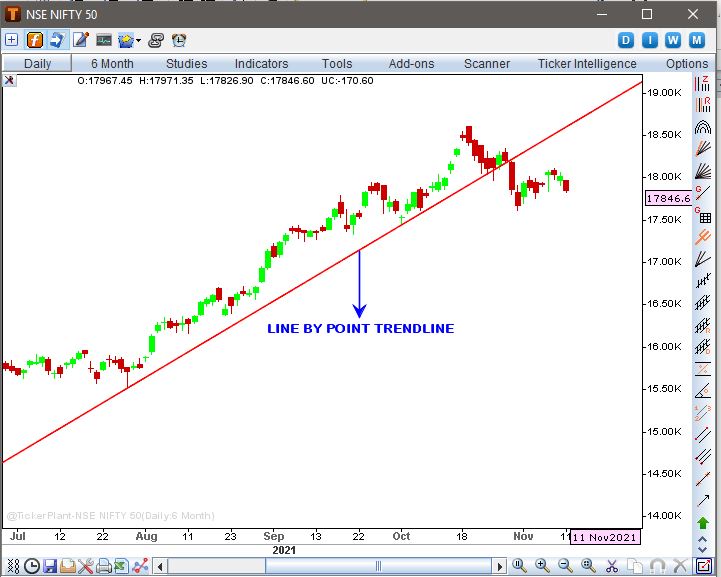Viewport: 721px width, 577px height.
Task: Select the Fibonacci Z zone lines tool
Action: click(702, 84)
